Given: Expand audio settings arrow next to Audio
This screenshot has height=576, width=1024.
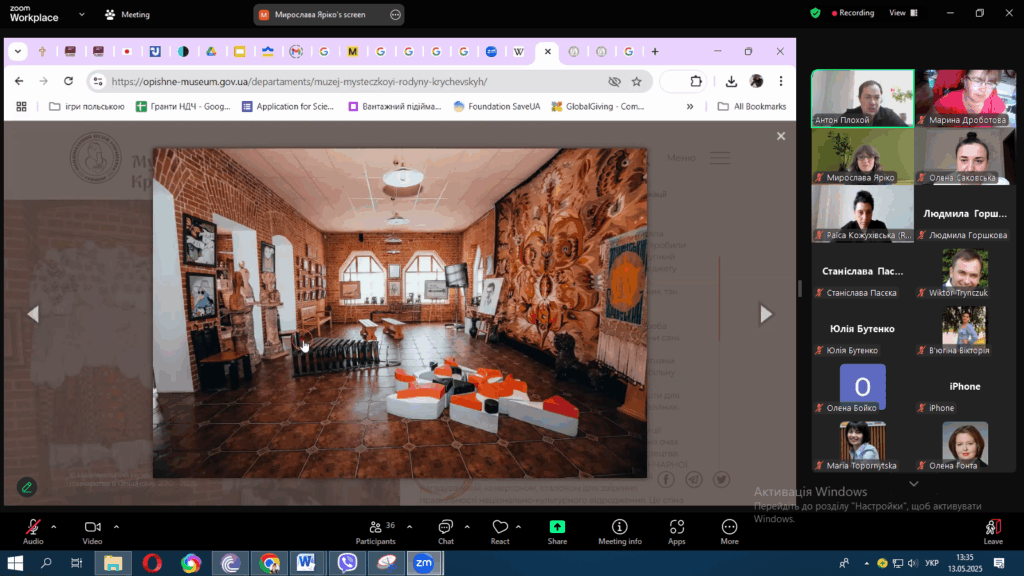Looking at the screenshot, I should point(54,526).
